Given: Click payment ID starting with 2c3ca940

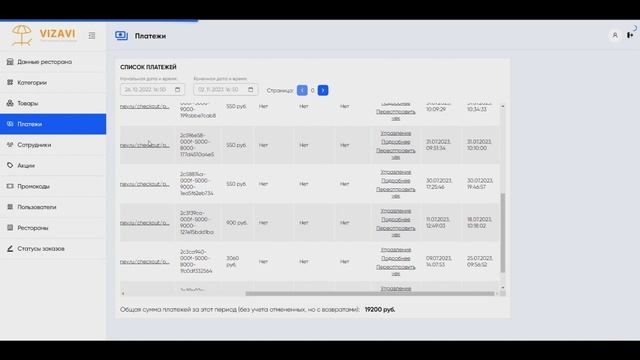Looking at the screenshot, I should 196,262.
